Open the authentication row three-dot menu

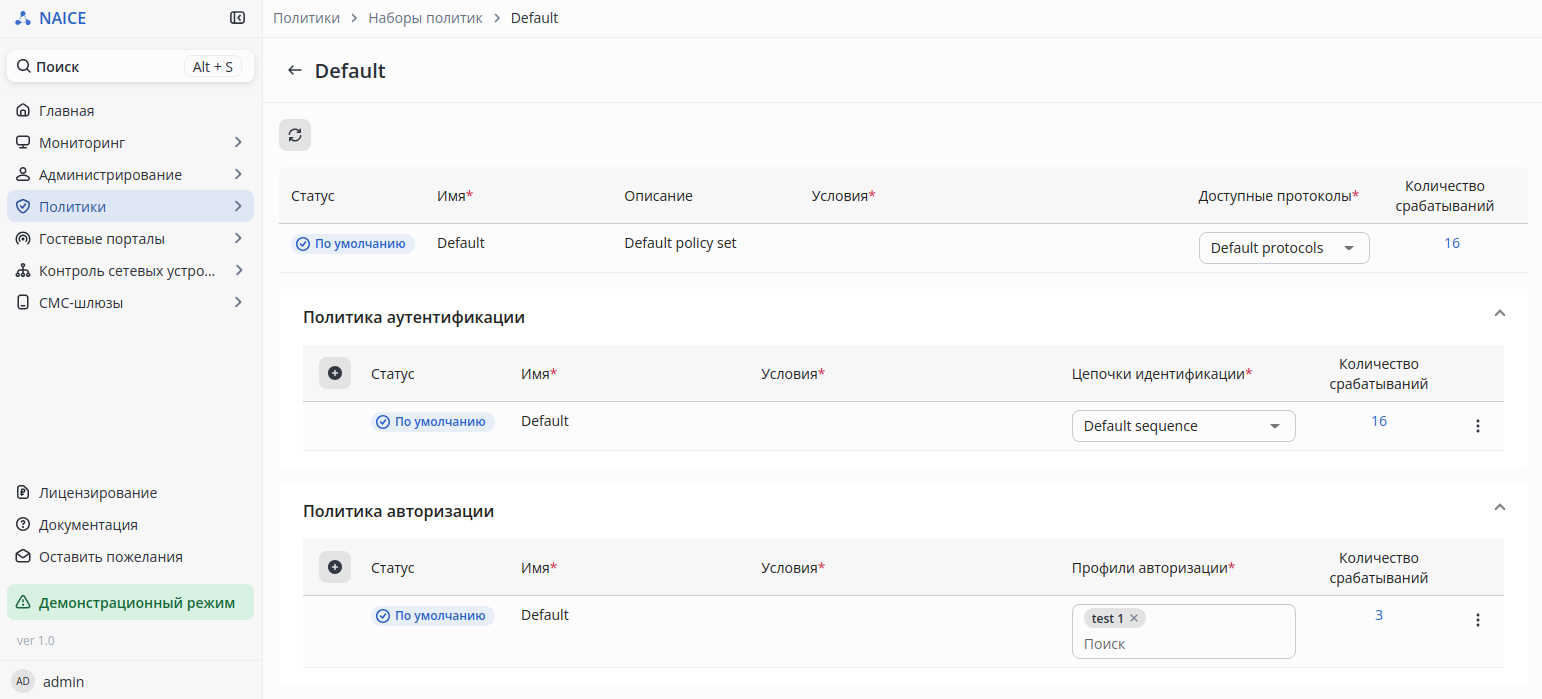coord(1477,426)
